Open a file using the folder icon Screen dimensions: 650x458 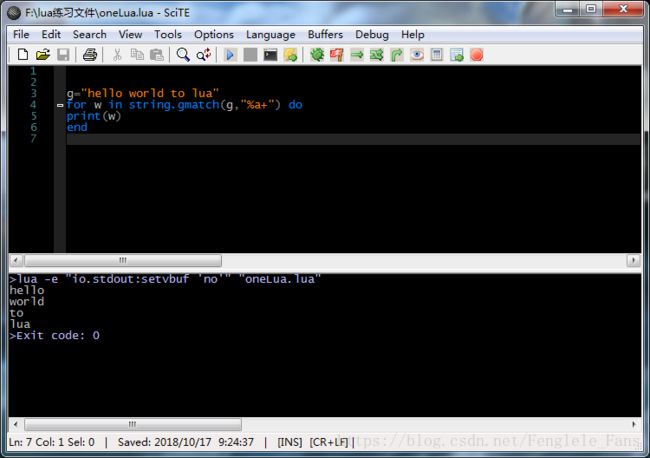click(x=43, y=55)
